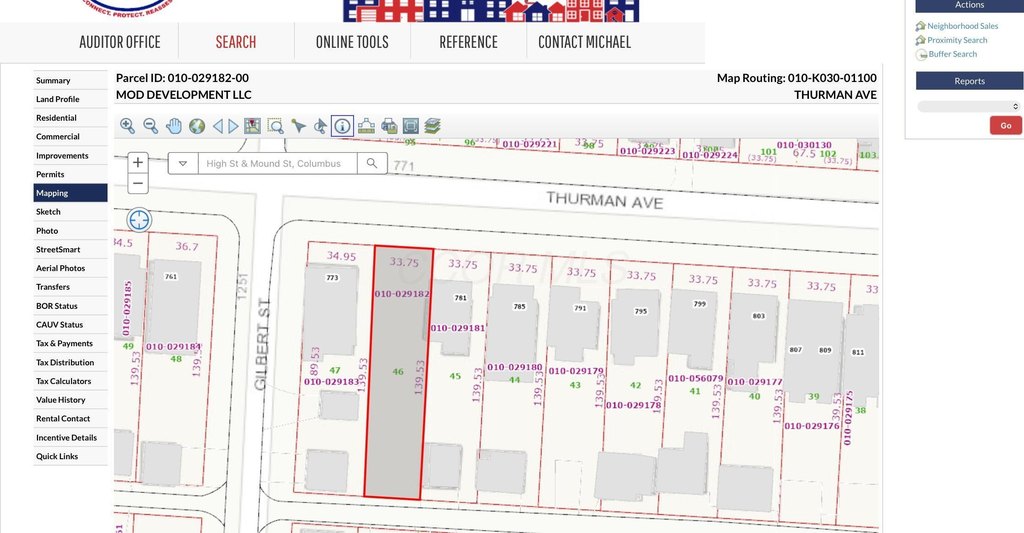Select the zoom out magnifier tool

150,126
